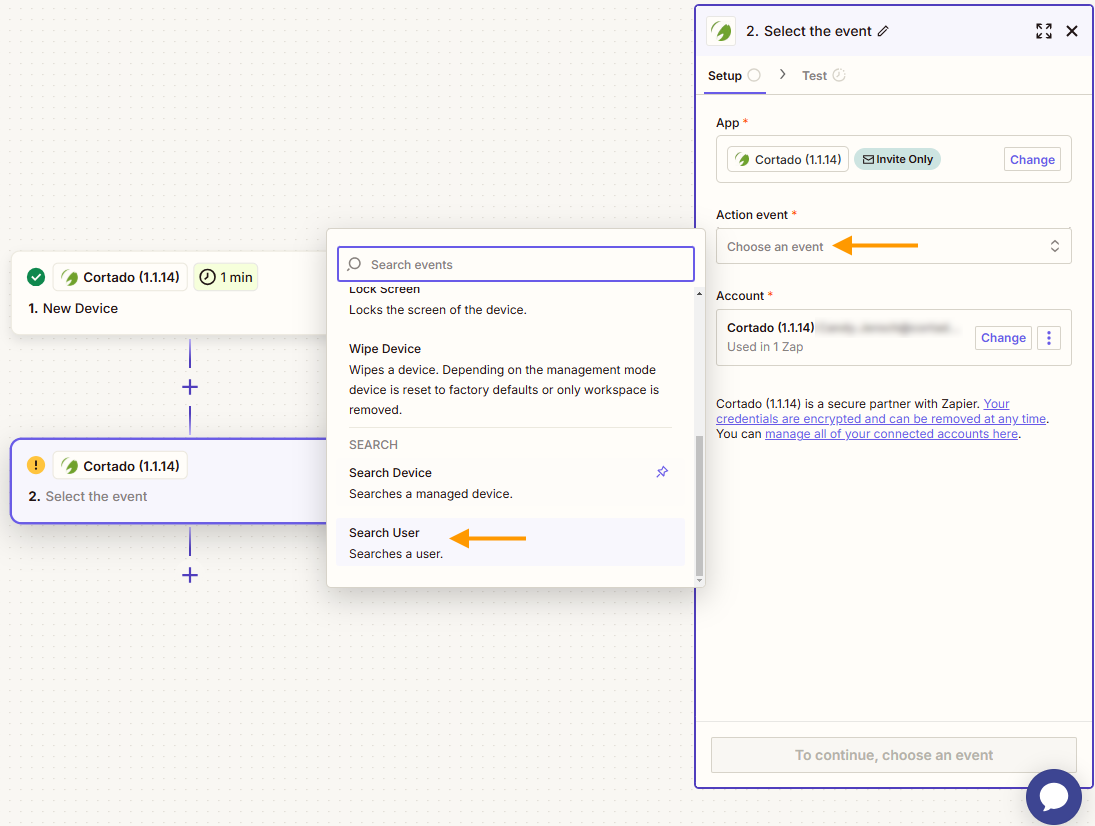The image size is (1095, 826).
Task: Click the Used in 1 Zap text
Action: [x=765, y=347]
